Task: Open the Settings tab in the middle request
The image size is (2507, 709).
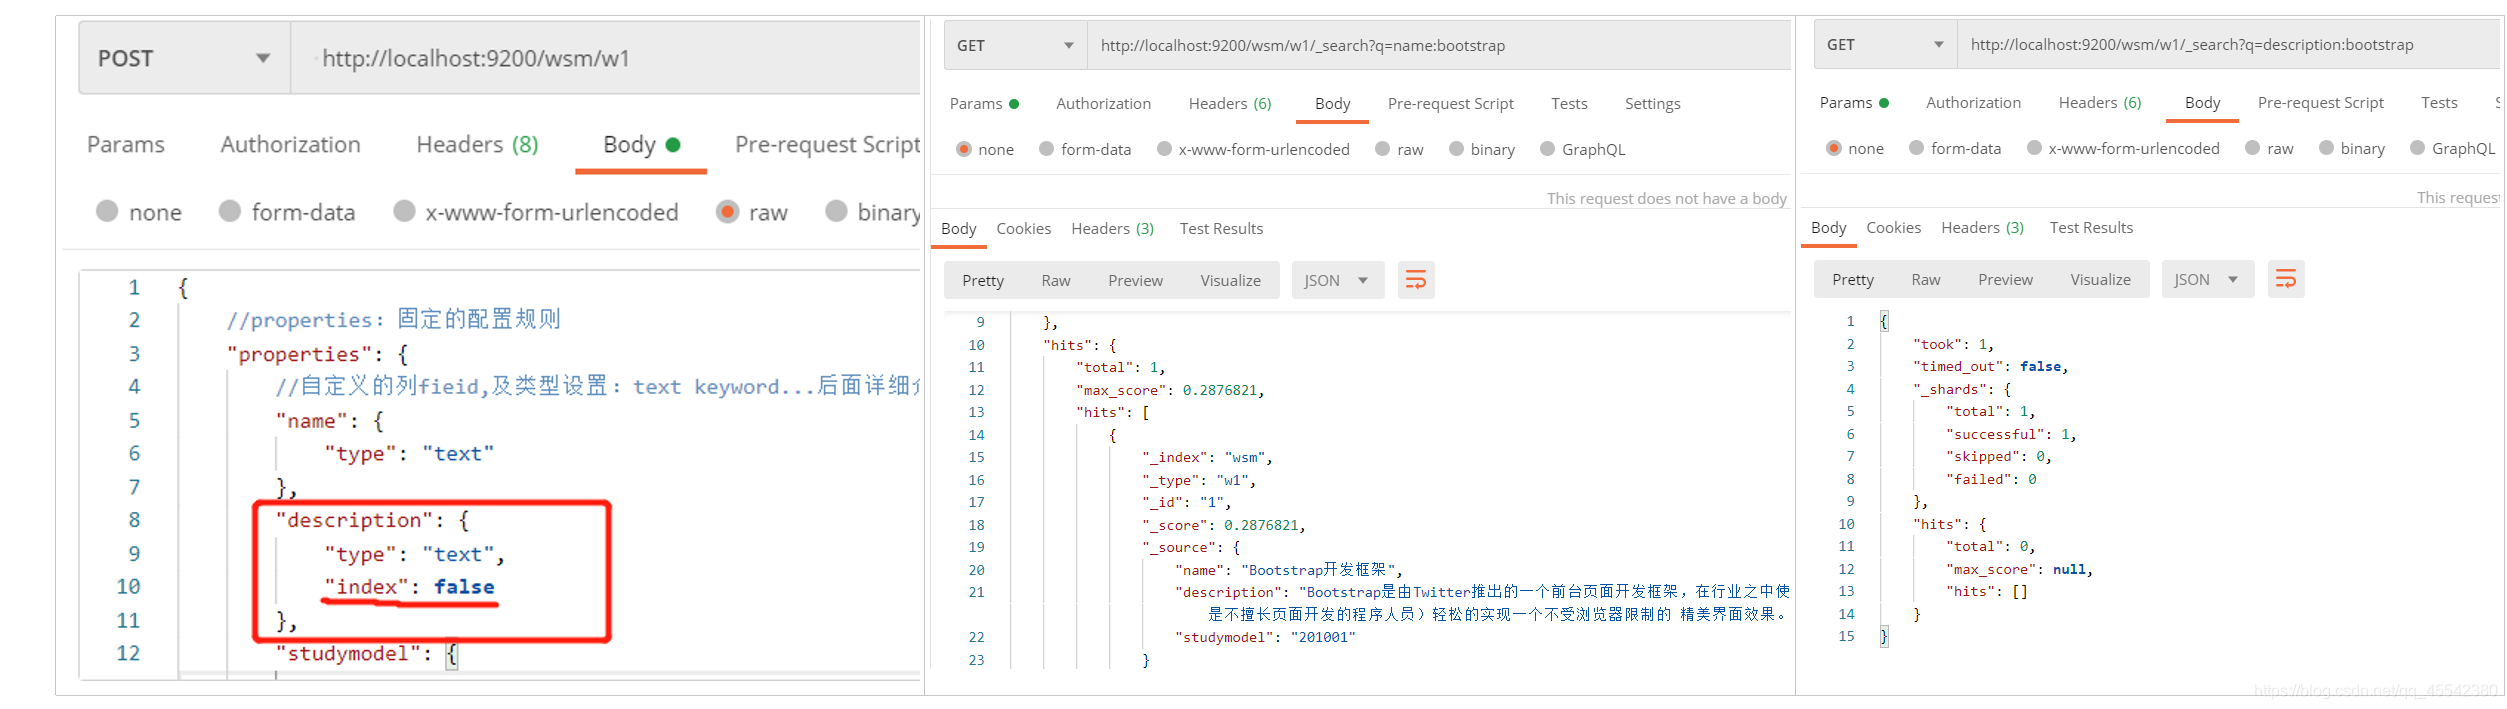Action: pyautogui.click(x=1652, y=104)
